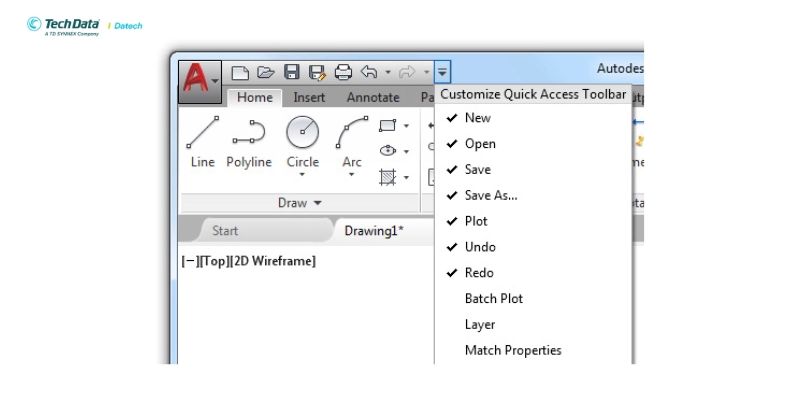Switch to the Home ribbon tab
The image size is (800, 400).
tap(255, 97)
